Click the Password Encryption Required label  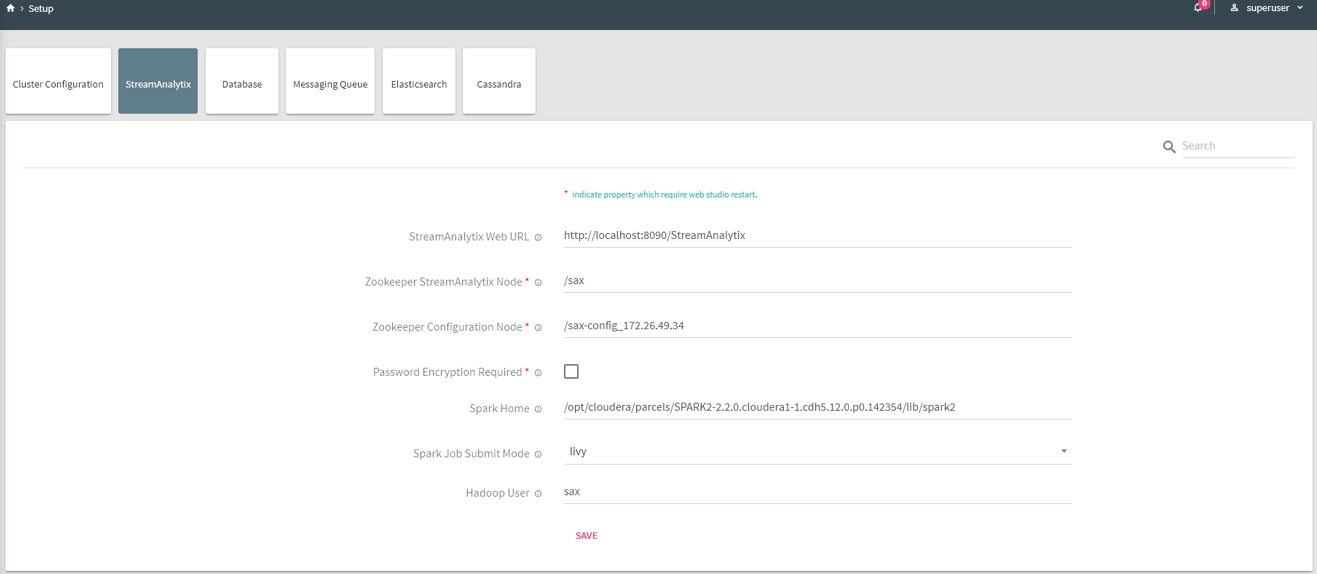pyautogui.click(x=448, y=372)
